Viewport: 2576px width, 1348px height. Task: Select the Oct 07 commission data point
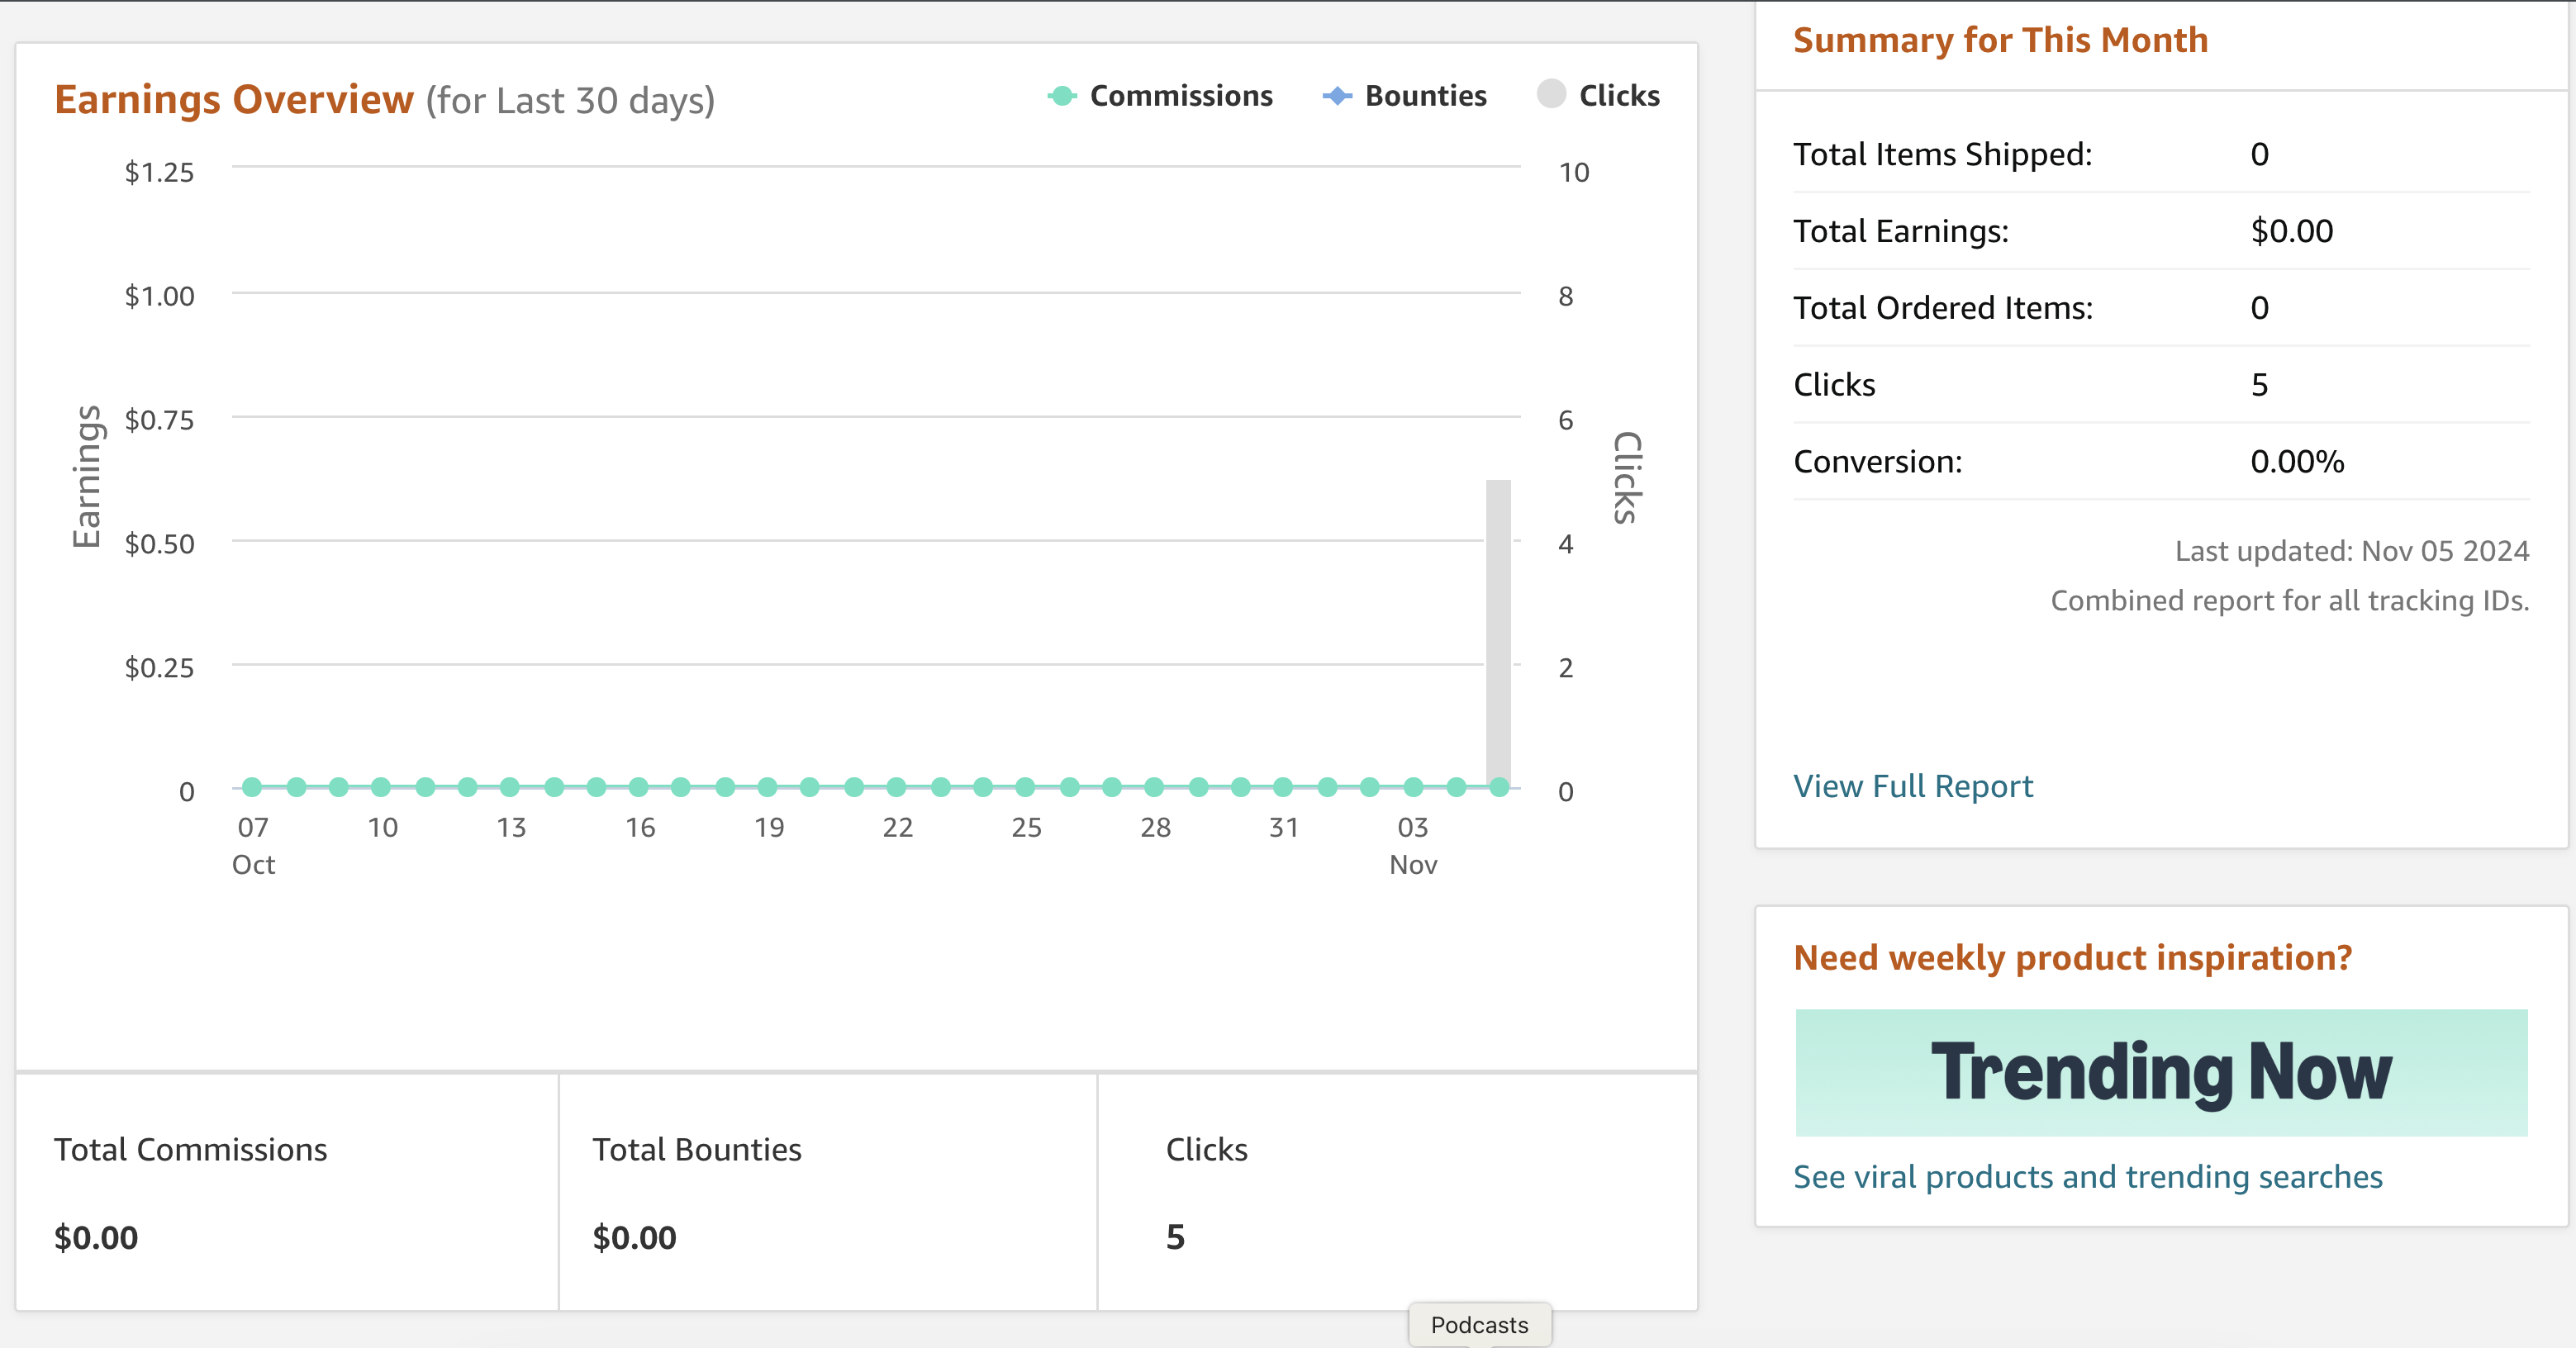(252, 787)
